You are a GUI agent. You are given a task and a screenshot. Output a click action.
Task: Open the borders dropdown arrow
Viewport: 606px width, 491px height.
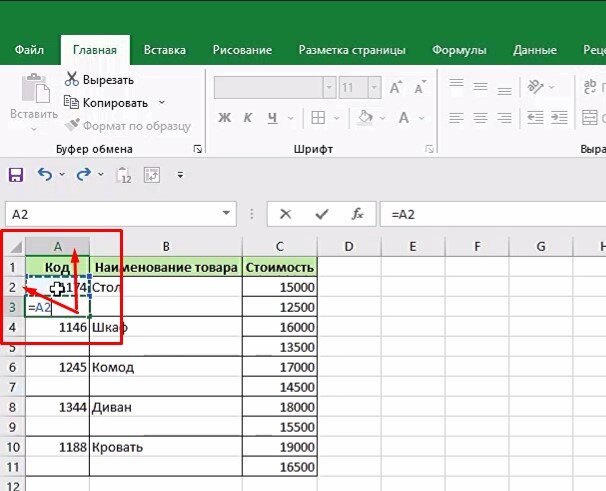pos(337,118)
